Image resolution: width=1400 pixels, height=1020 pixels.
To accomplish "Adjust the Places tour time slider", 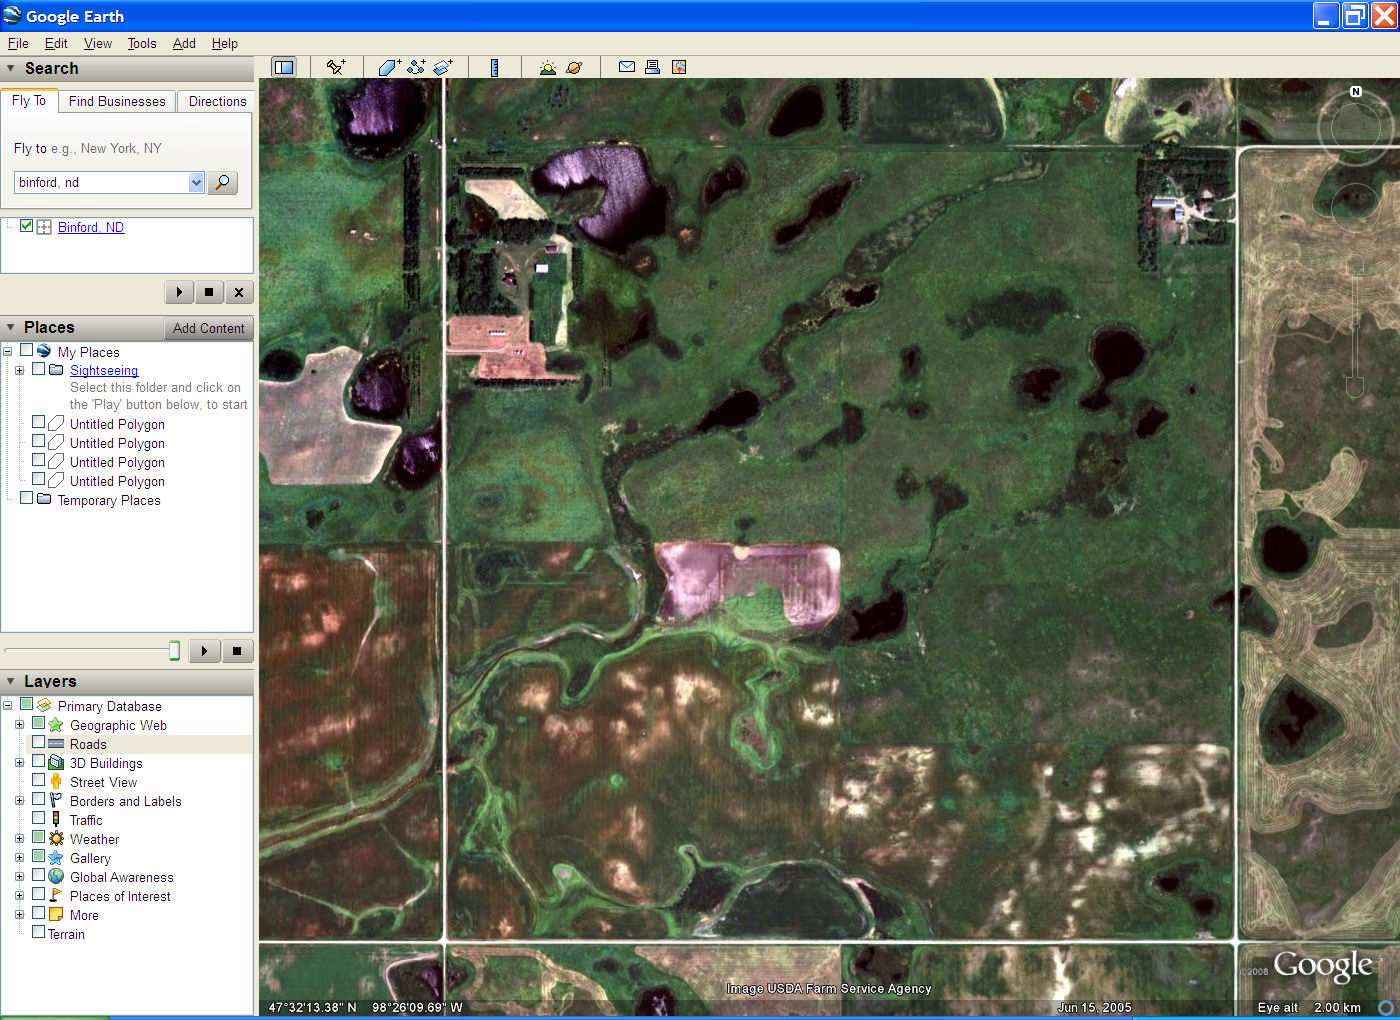I will pyautogui.click(x=174, y=651).
